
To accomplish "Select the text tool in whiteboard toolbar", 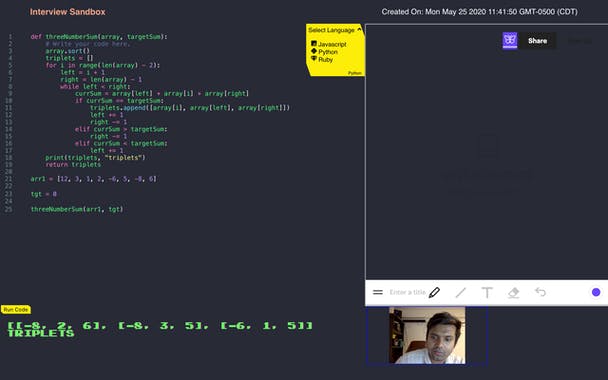I will pyautogui.click(x=487, y=292).
